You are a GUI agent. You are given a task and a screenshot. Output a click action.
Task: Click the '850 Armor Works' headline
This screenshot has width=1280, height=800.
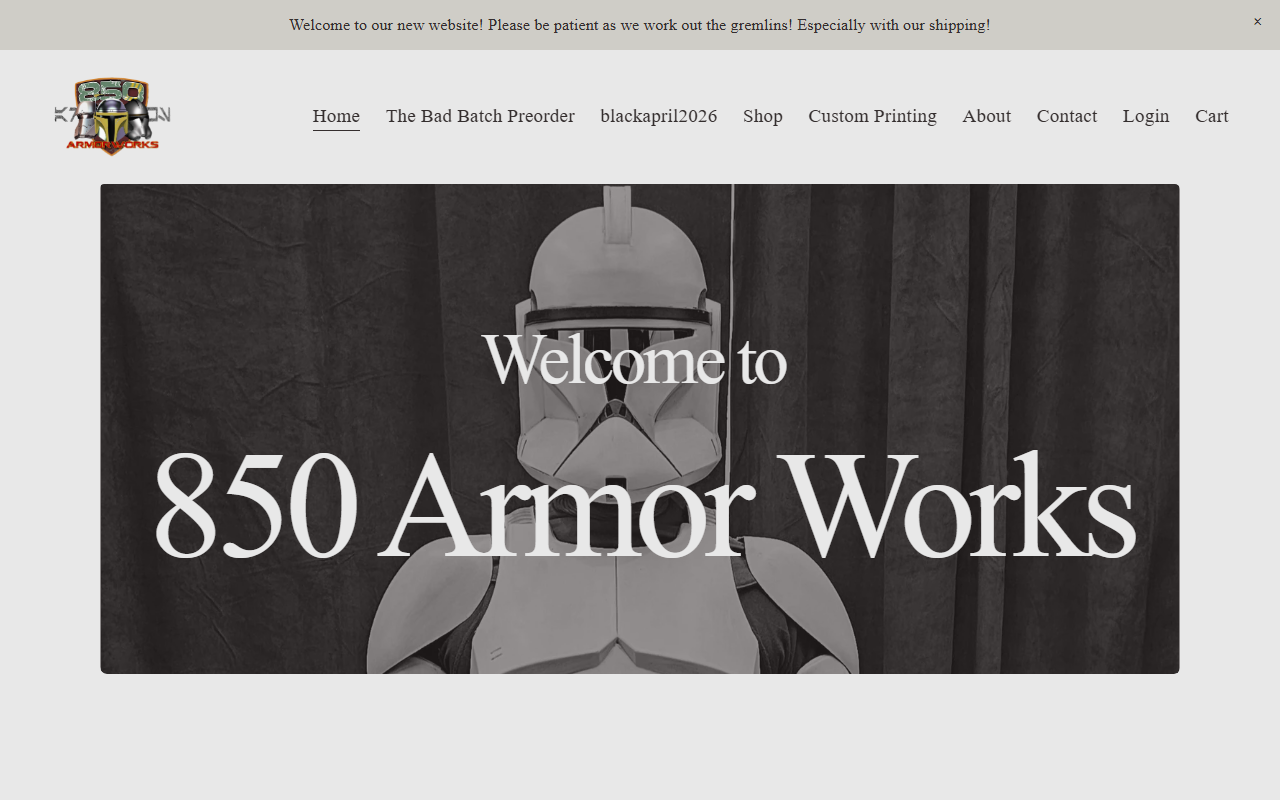[x=644, y=504]
